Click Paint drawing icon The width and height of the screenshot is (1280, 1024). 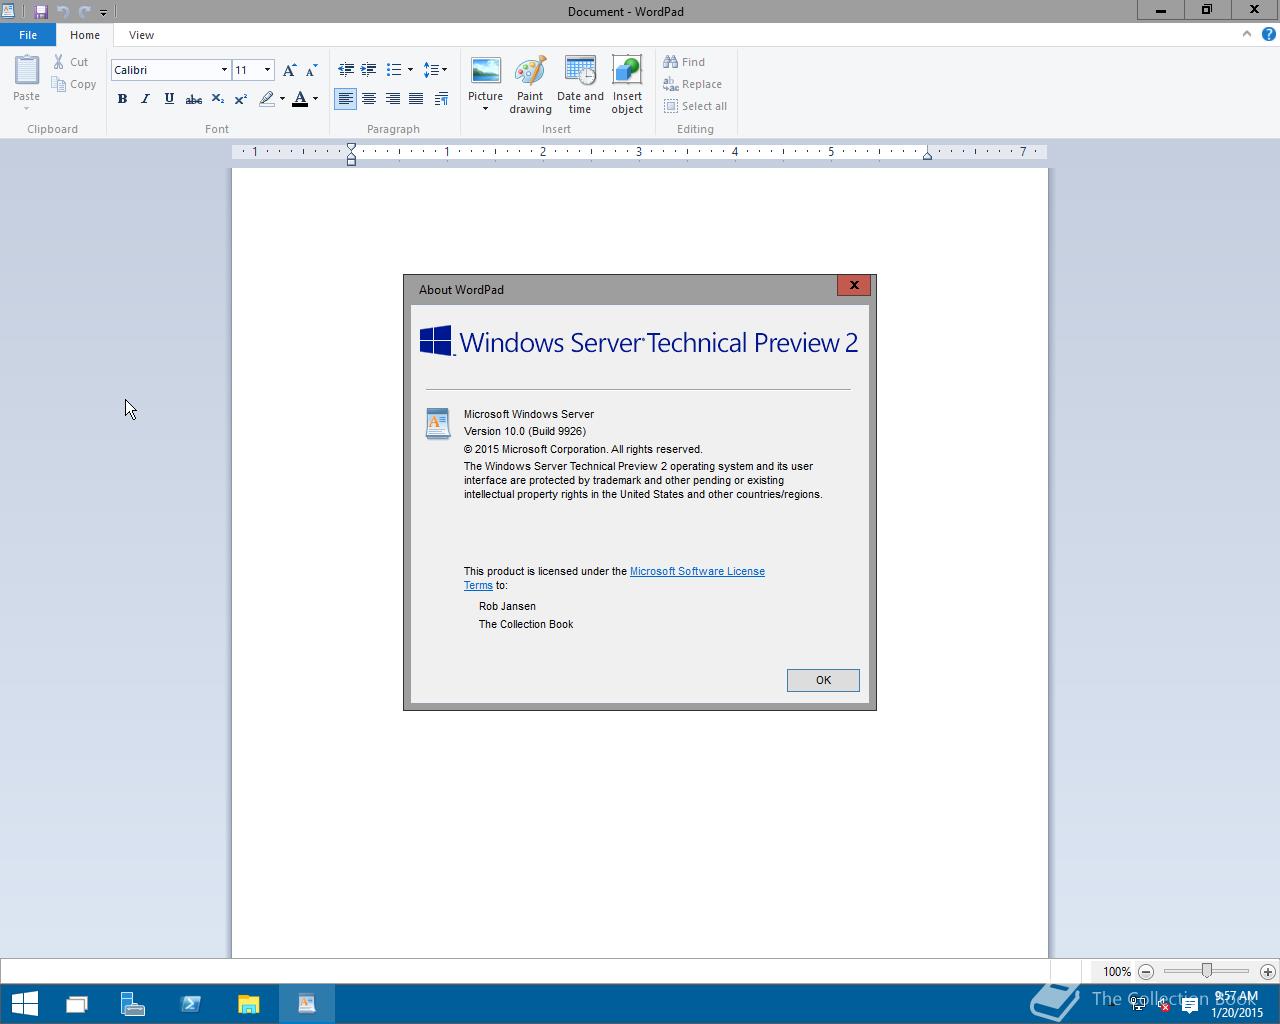coord(530,85)
